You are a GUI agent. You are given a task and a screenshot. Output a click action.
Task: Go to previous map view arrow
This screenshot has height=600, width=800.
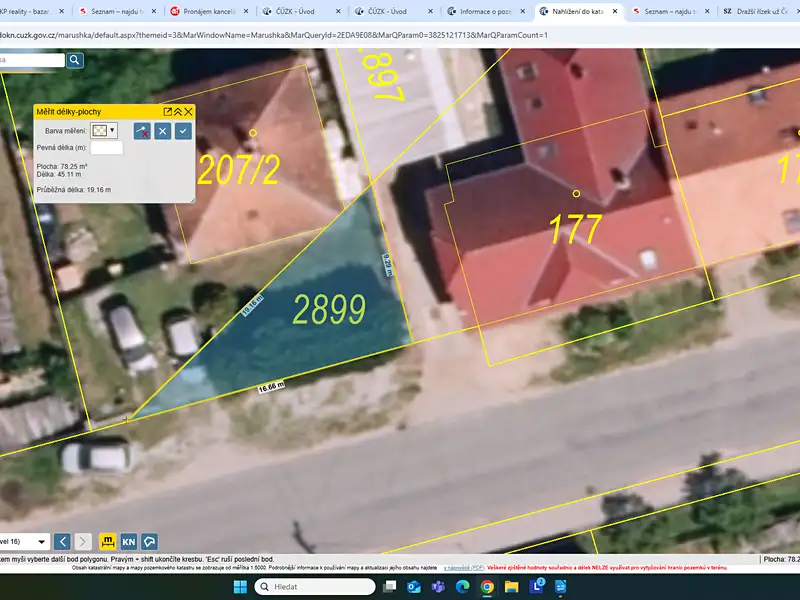pos(62,541)
